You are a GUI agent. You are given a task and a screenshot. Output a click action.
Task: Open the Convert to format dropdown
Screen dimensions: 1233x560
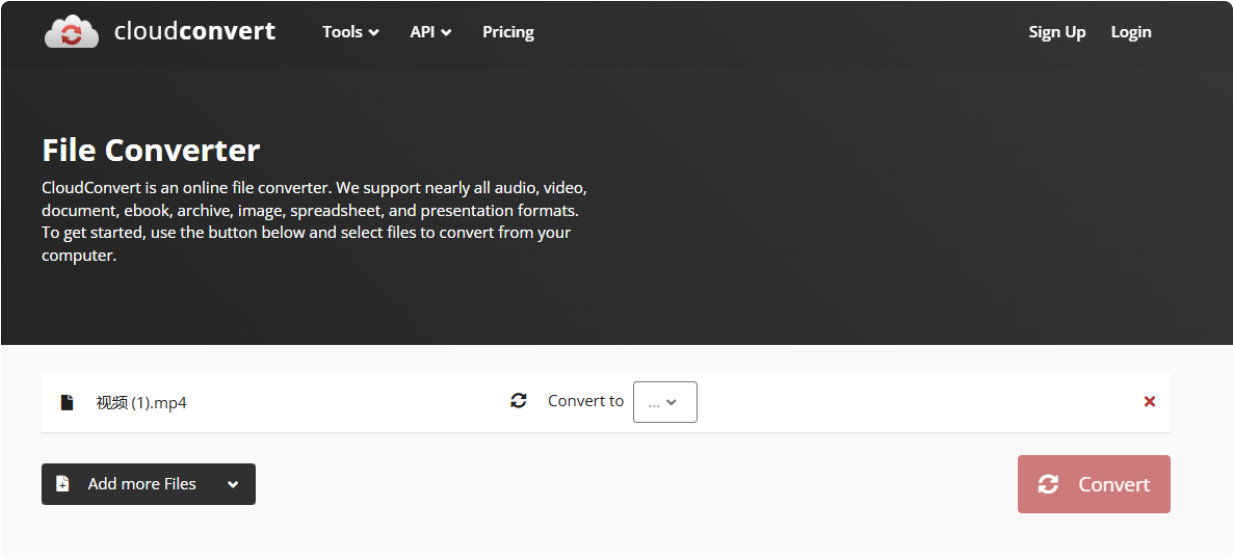665,402
